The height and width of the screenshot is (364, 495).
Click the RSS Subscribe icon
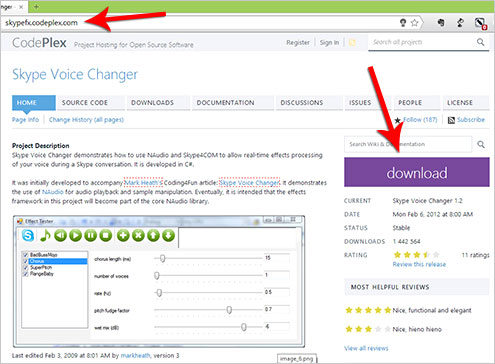[x=451, y=120]
